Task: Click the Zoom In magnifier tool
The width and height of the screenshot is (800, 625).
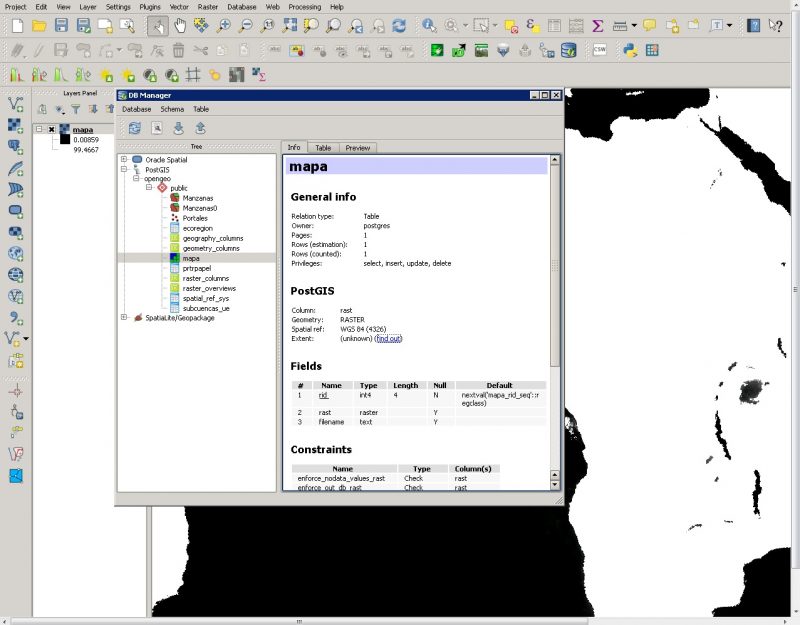Action: 223,26
